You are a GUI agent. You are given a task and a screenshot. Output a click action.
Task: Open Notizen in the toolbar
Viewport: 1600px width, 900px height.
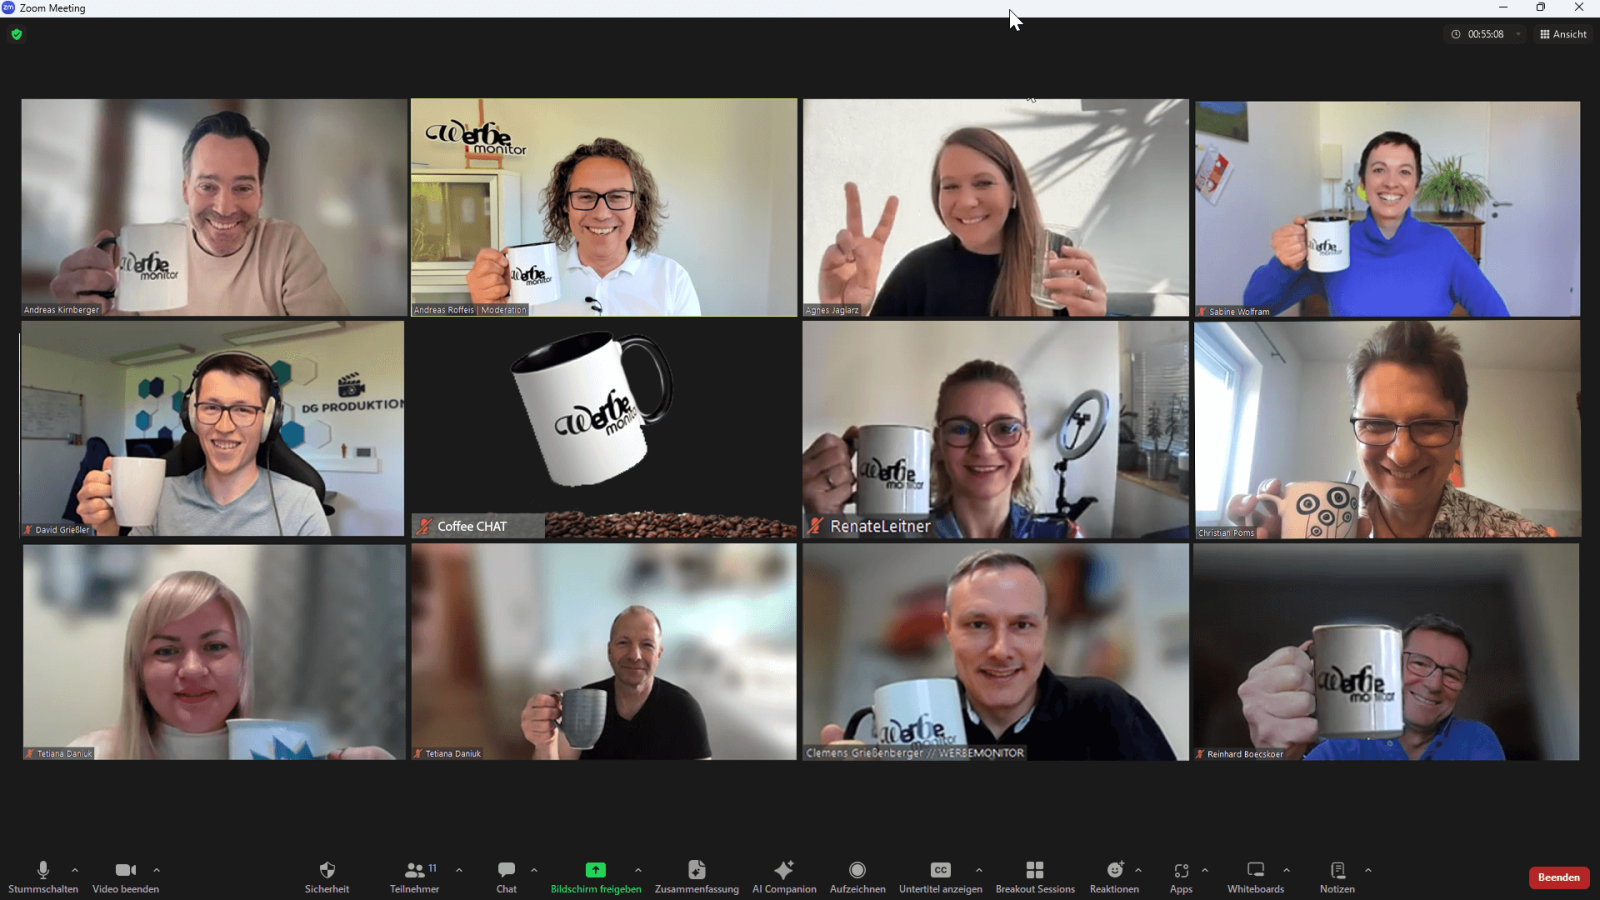1337,871
